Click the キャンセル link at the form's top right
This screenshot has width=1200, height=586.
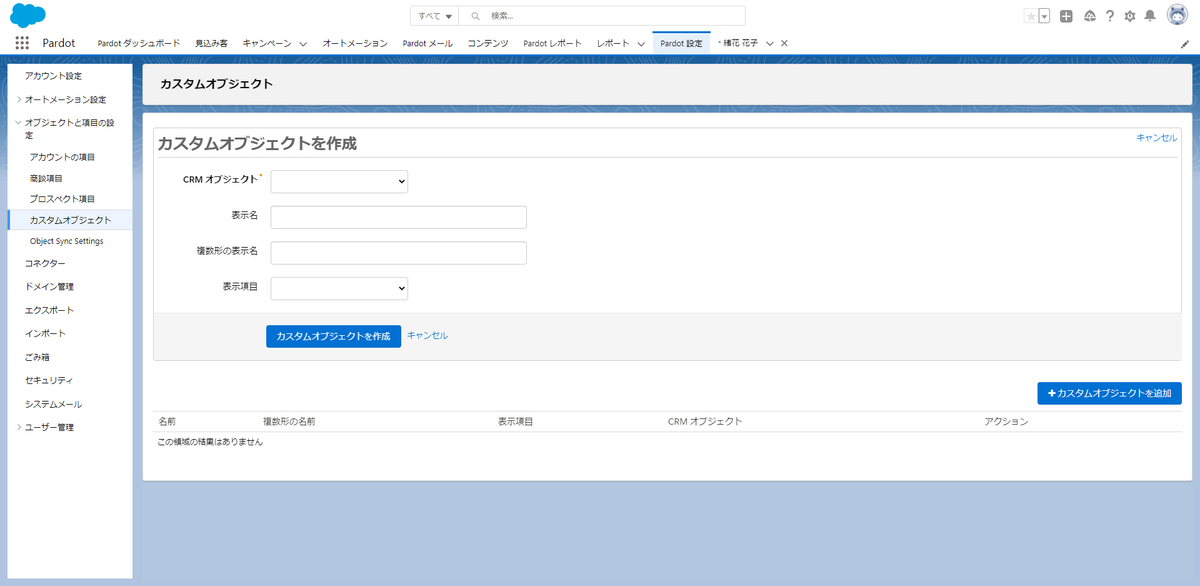tap(1156, 138)
